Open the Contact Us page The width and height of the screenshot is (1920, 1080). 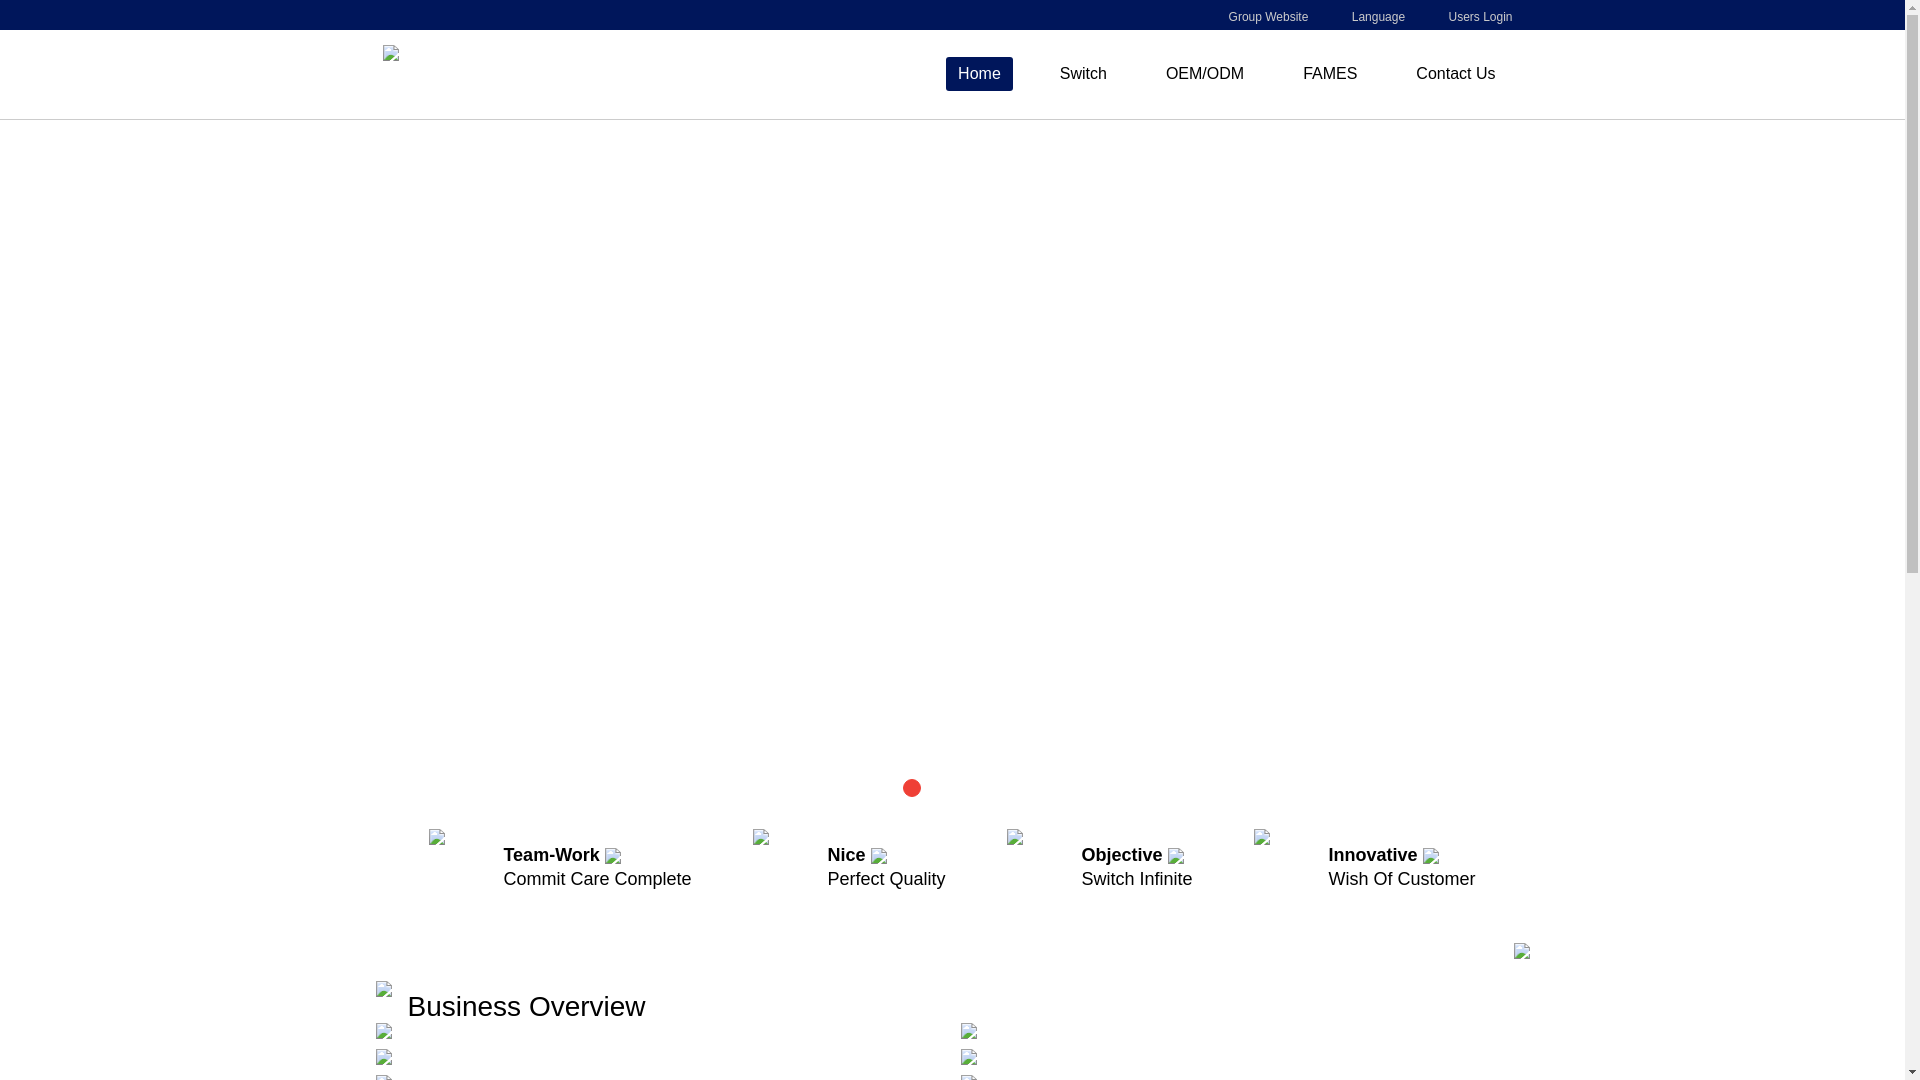click(1455, 74)
